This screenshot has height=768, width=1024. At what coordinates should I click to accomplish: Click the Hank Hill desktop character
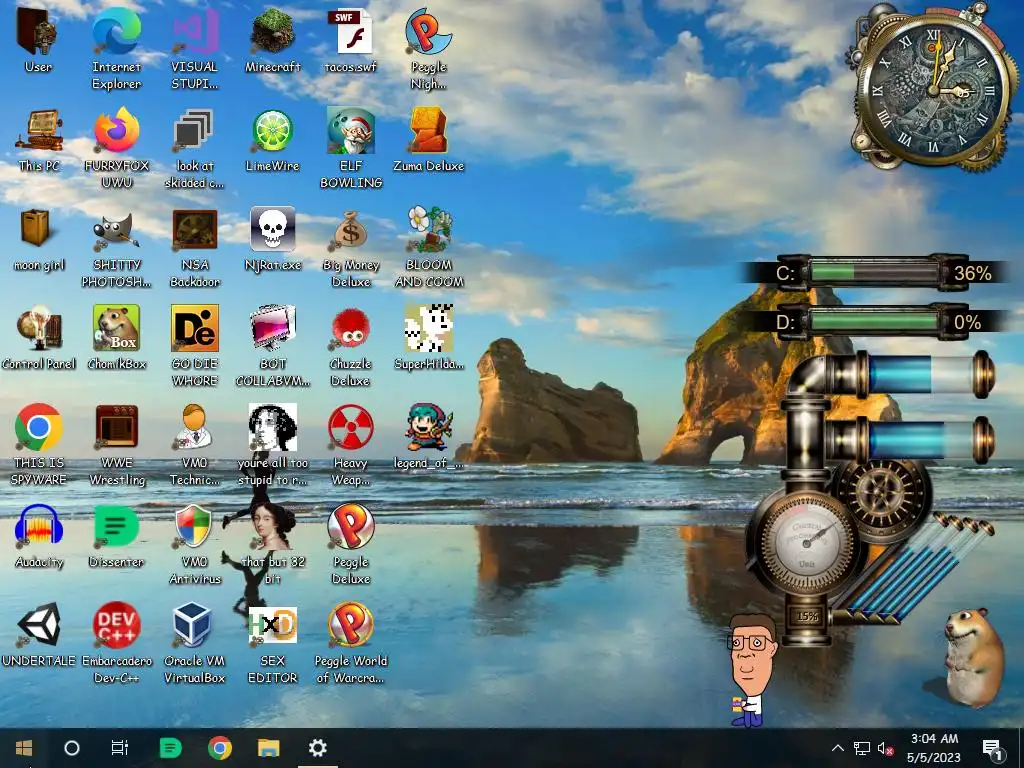[x=751, y=670]
